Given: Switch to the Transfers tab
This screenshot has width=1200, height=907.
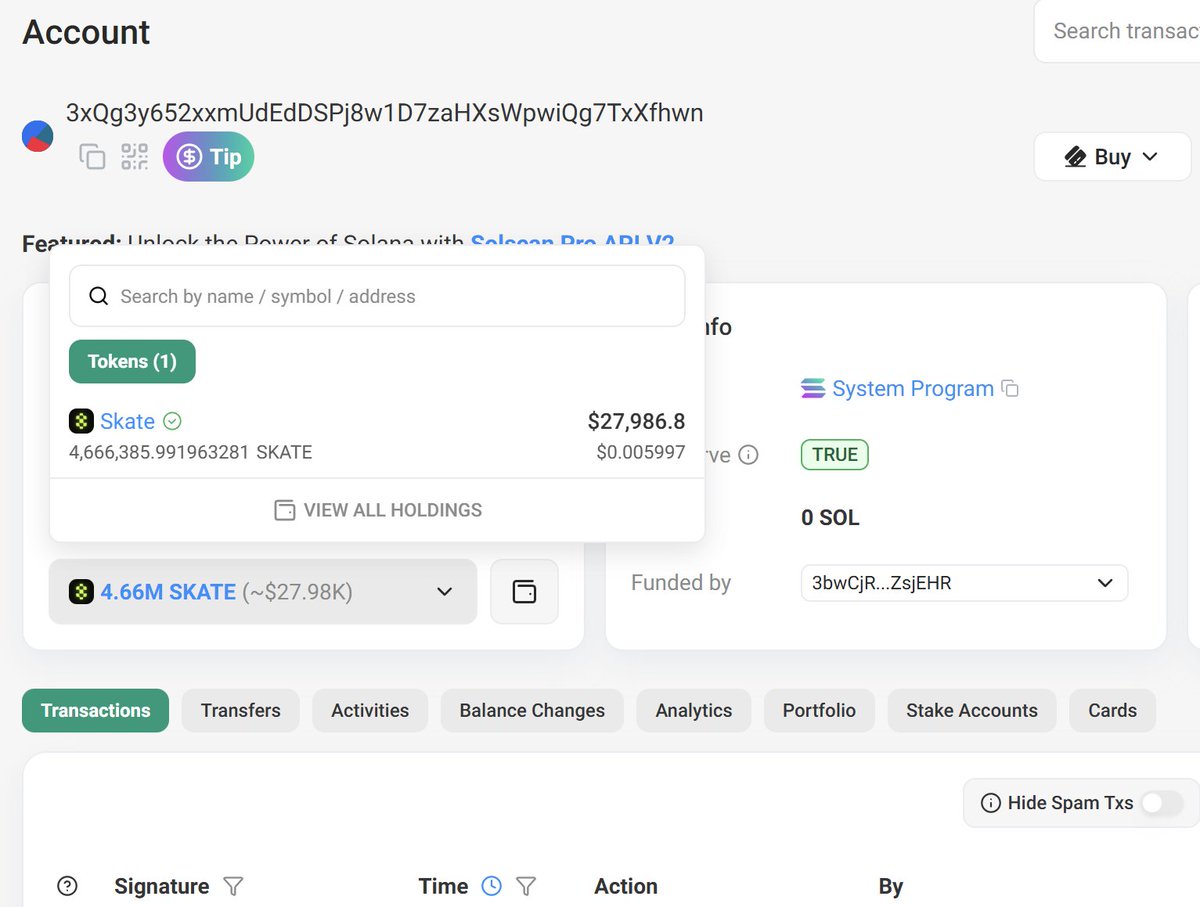Looking at the screenshot, I should click(240, 711).
